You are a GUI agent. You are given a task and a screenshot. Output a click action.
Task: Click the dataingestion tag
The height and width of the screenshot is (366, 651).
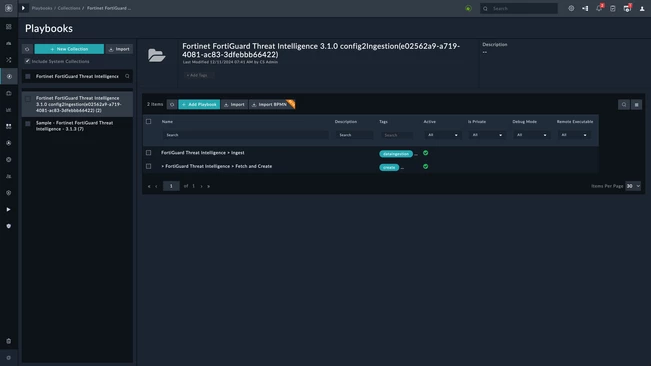[x=396, y=154]
